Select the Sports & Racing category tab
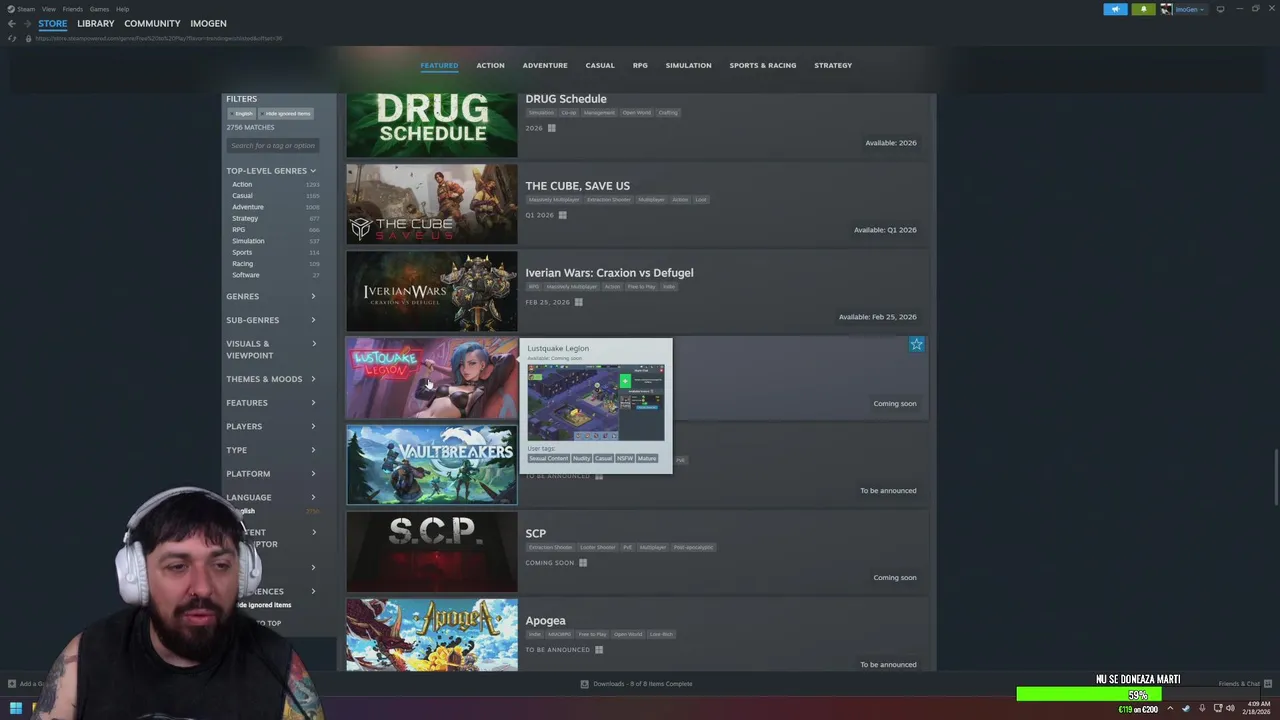Screen dimensions: 1280x720 pos(763,65)
